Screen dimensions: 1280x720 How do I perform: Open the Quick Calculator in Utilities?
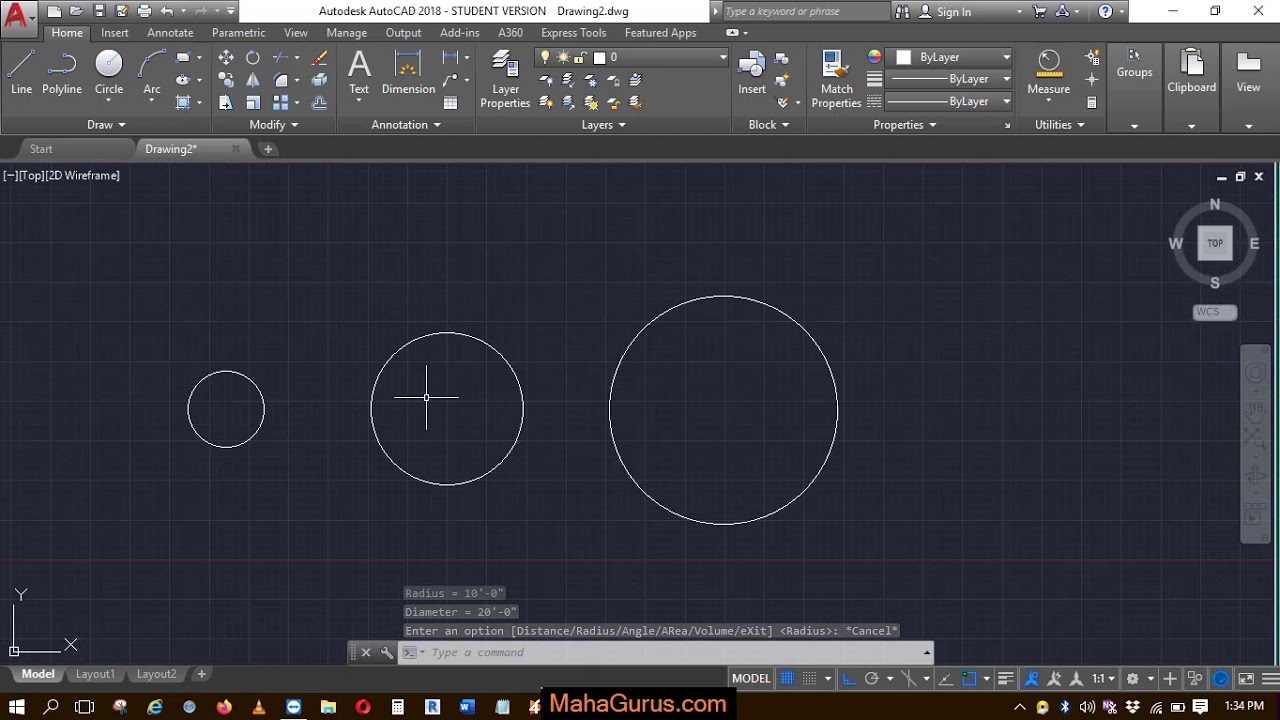pos(1092,102)
